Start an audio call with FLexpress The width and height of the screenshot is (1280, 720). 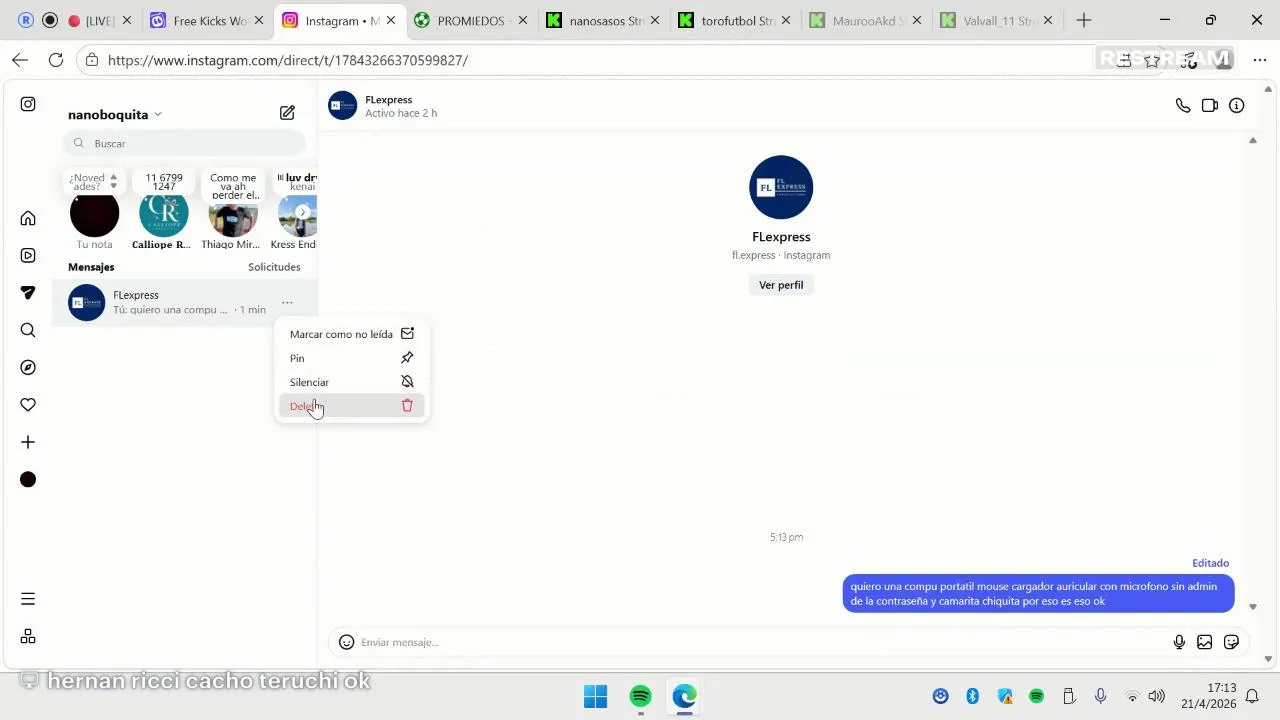1183,105
